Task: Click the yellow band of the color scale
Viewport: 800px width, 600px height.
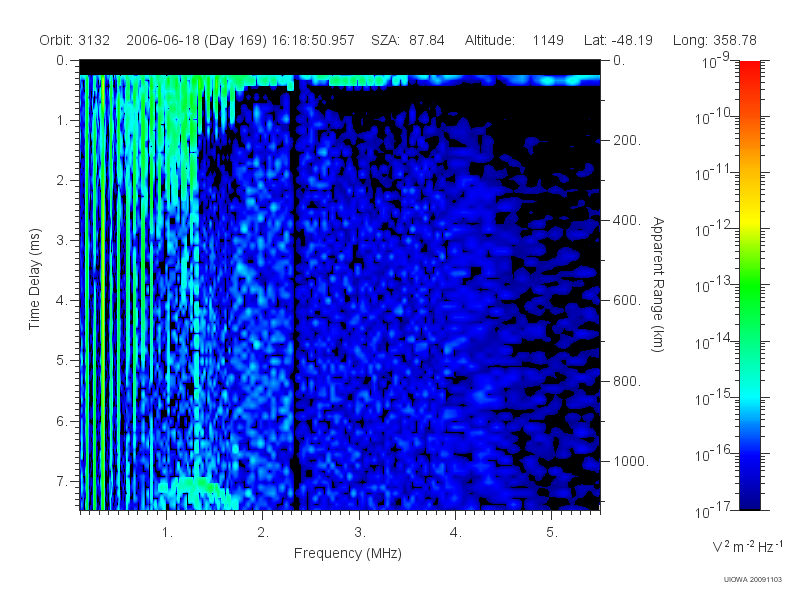Action: click(749, 219)
